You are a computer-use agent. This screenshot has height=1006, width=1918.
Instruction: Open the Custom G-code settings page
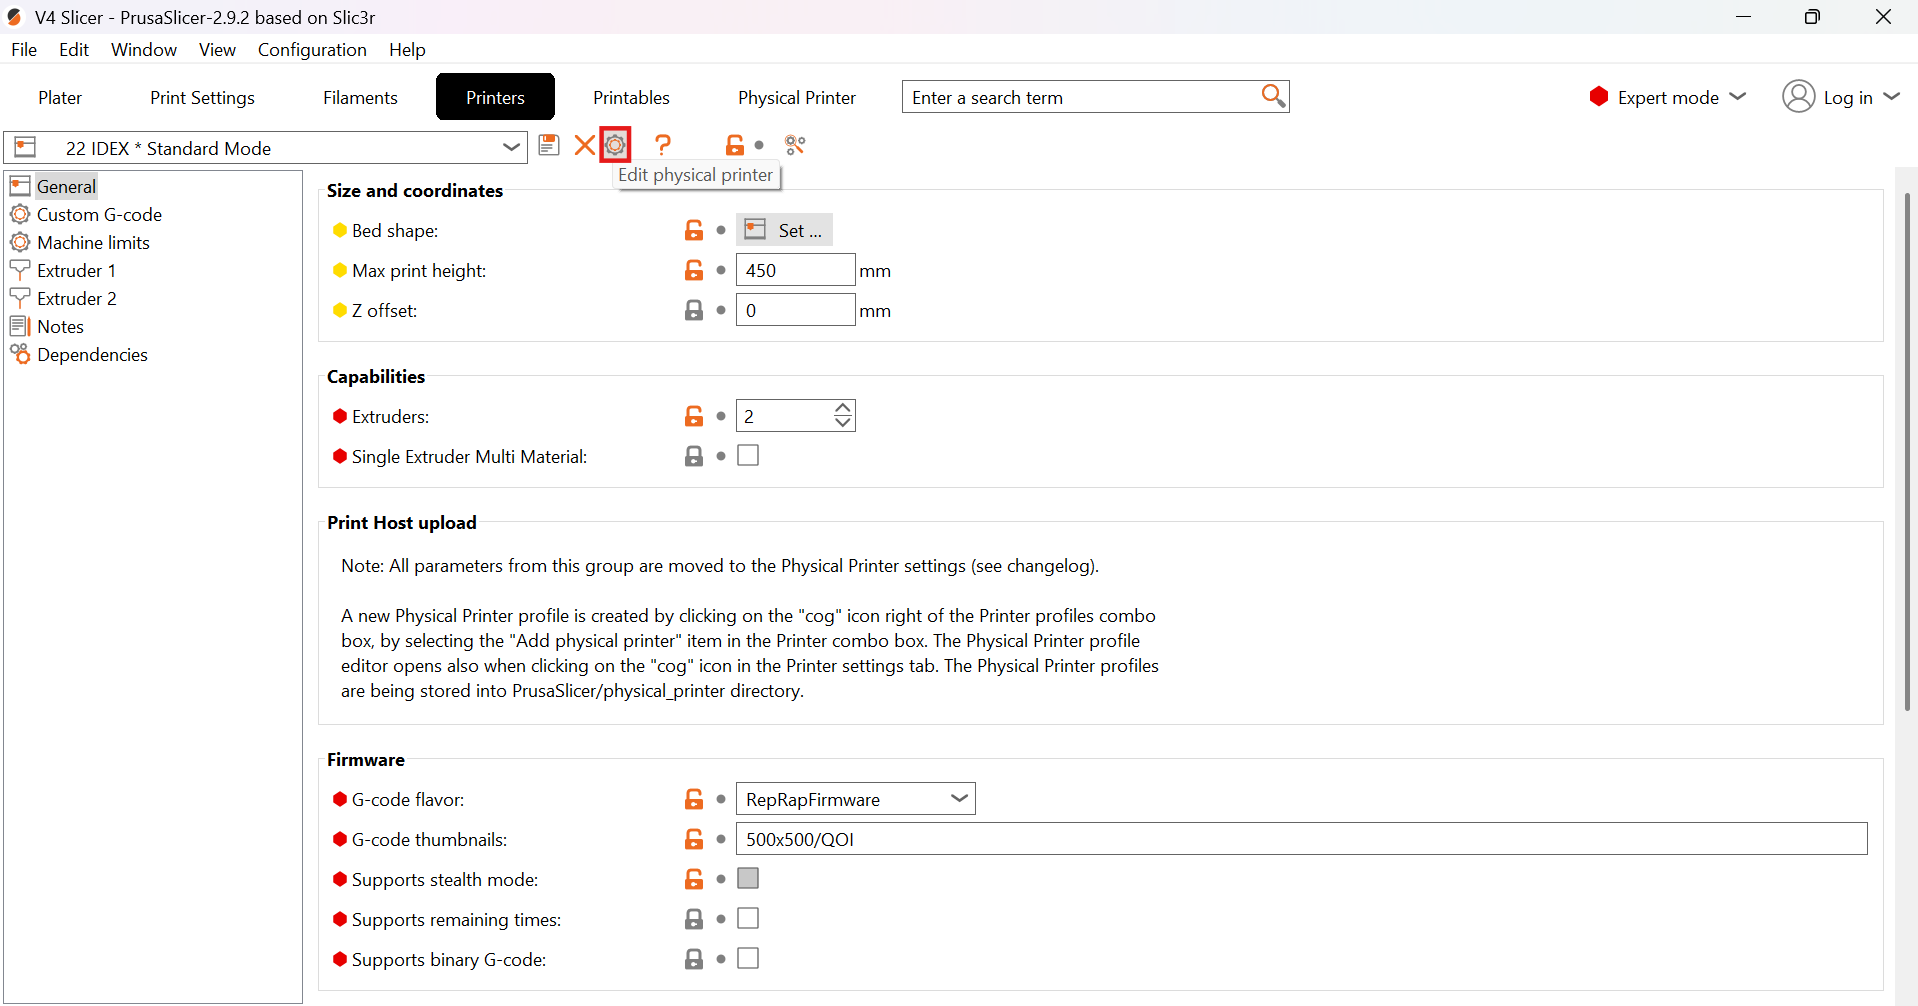click(99, 214)
